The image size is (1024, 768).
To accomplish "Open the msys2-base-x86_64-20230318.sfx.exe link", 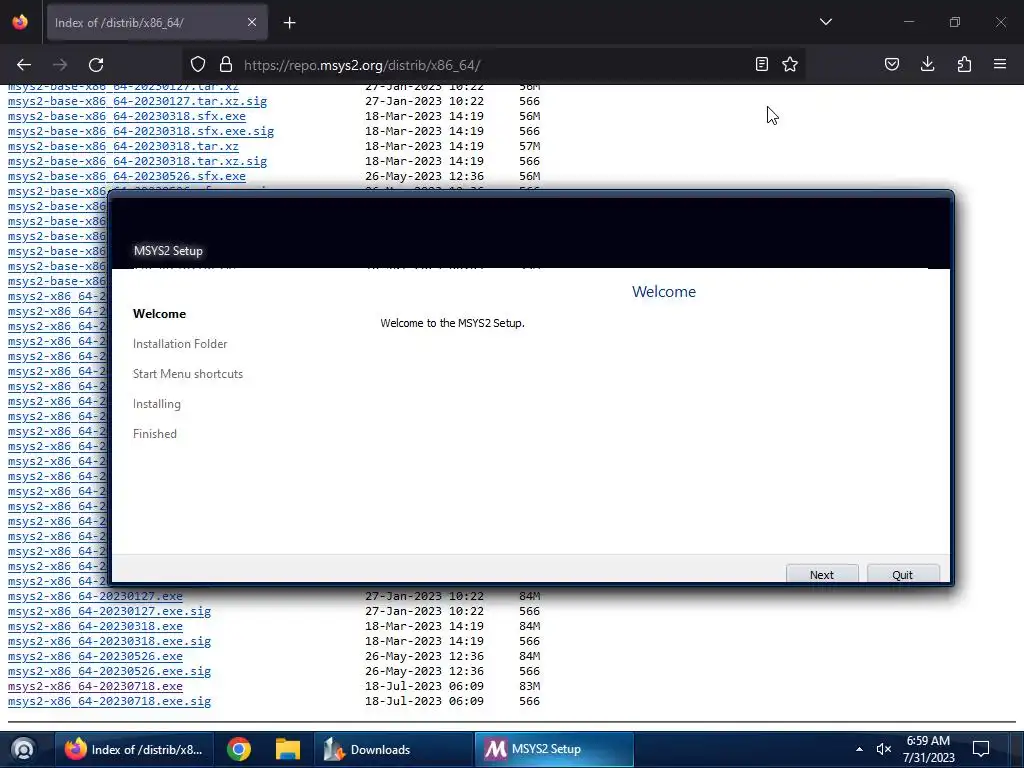I will pos(127,116).
